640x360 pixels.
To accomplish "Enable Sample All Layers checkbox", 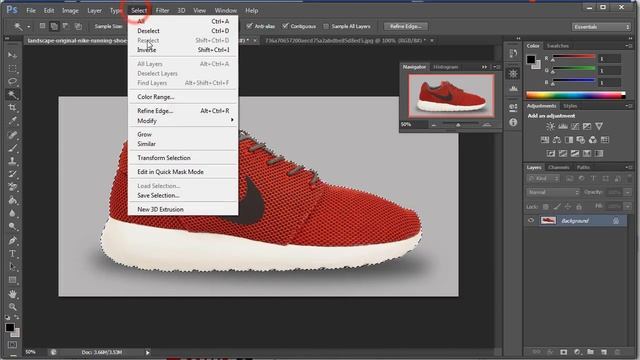I will pyautogui.click(x=326, y=26).
